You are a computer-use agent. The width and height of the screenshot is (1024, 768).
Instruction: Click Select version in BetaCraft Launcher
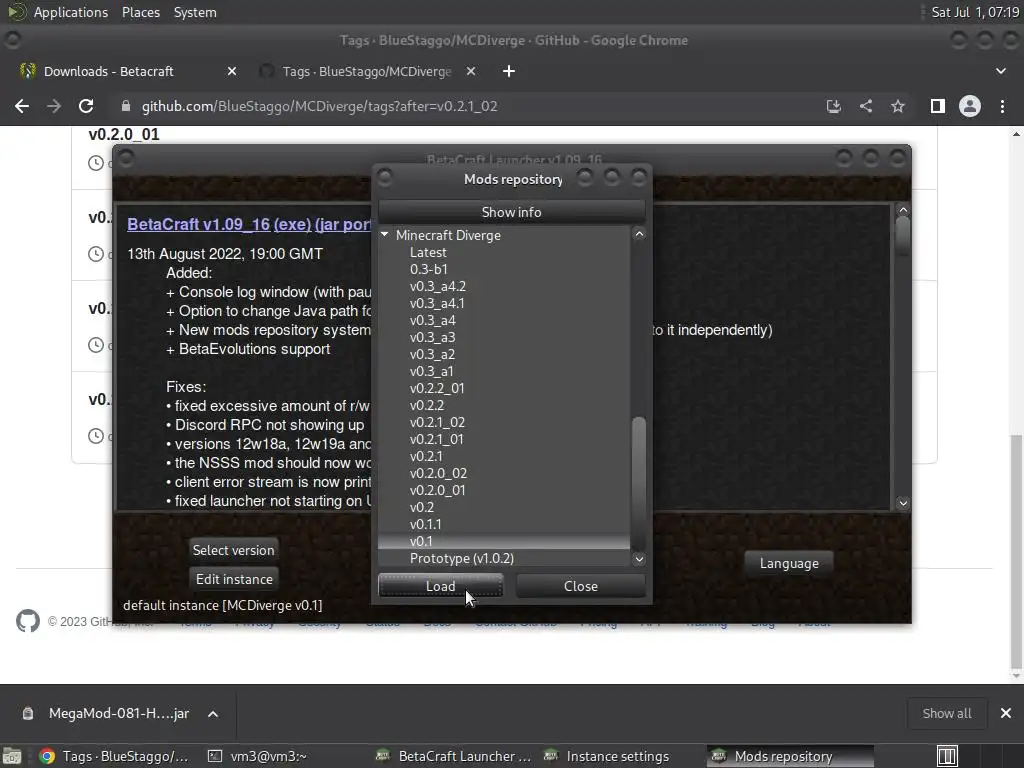point(233,550)
